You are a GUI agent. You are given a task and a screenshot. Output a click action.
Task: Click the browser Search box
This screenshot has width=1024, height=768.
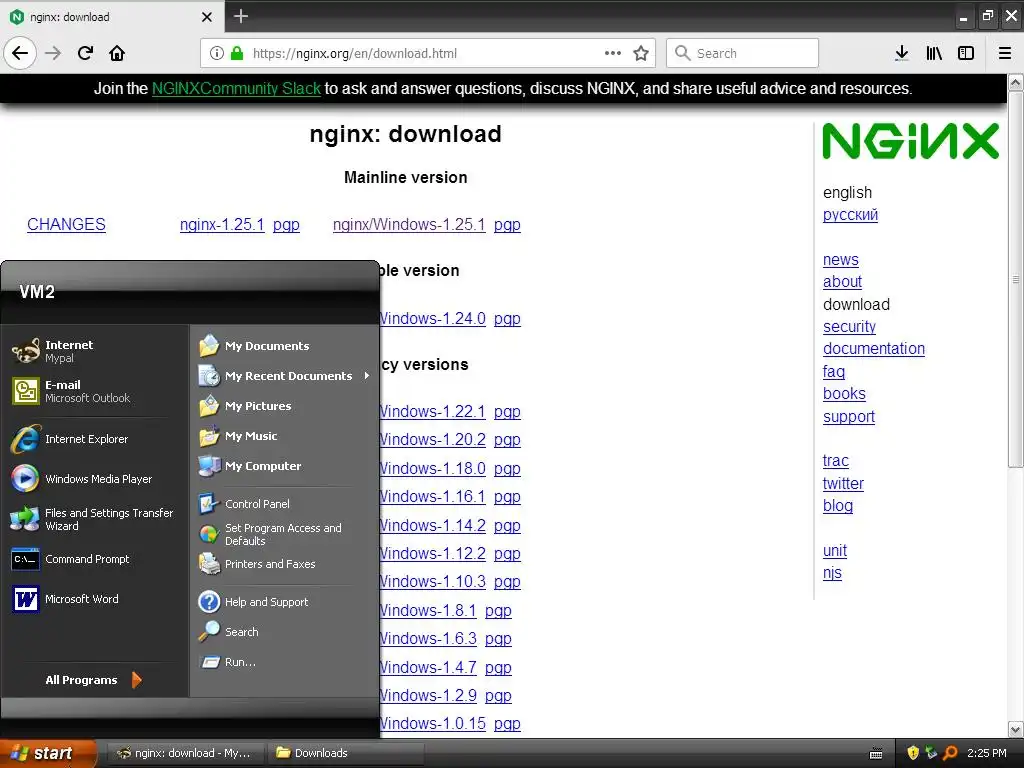(x=742, y=53)
